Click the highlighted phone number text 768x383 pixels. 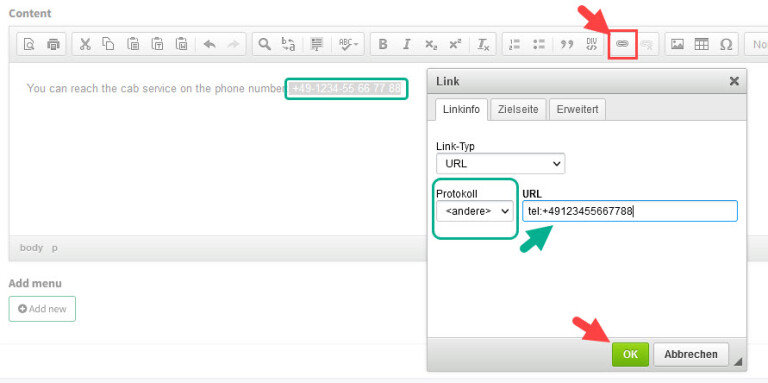pyautogui.click(x=346, y=89)
